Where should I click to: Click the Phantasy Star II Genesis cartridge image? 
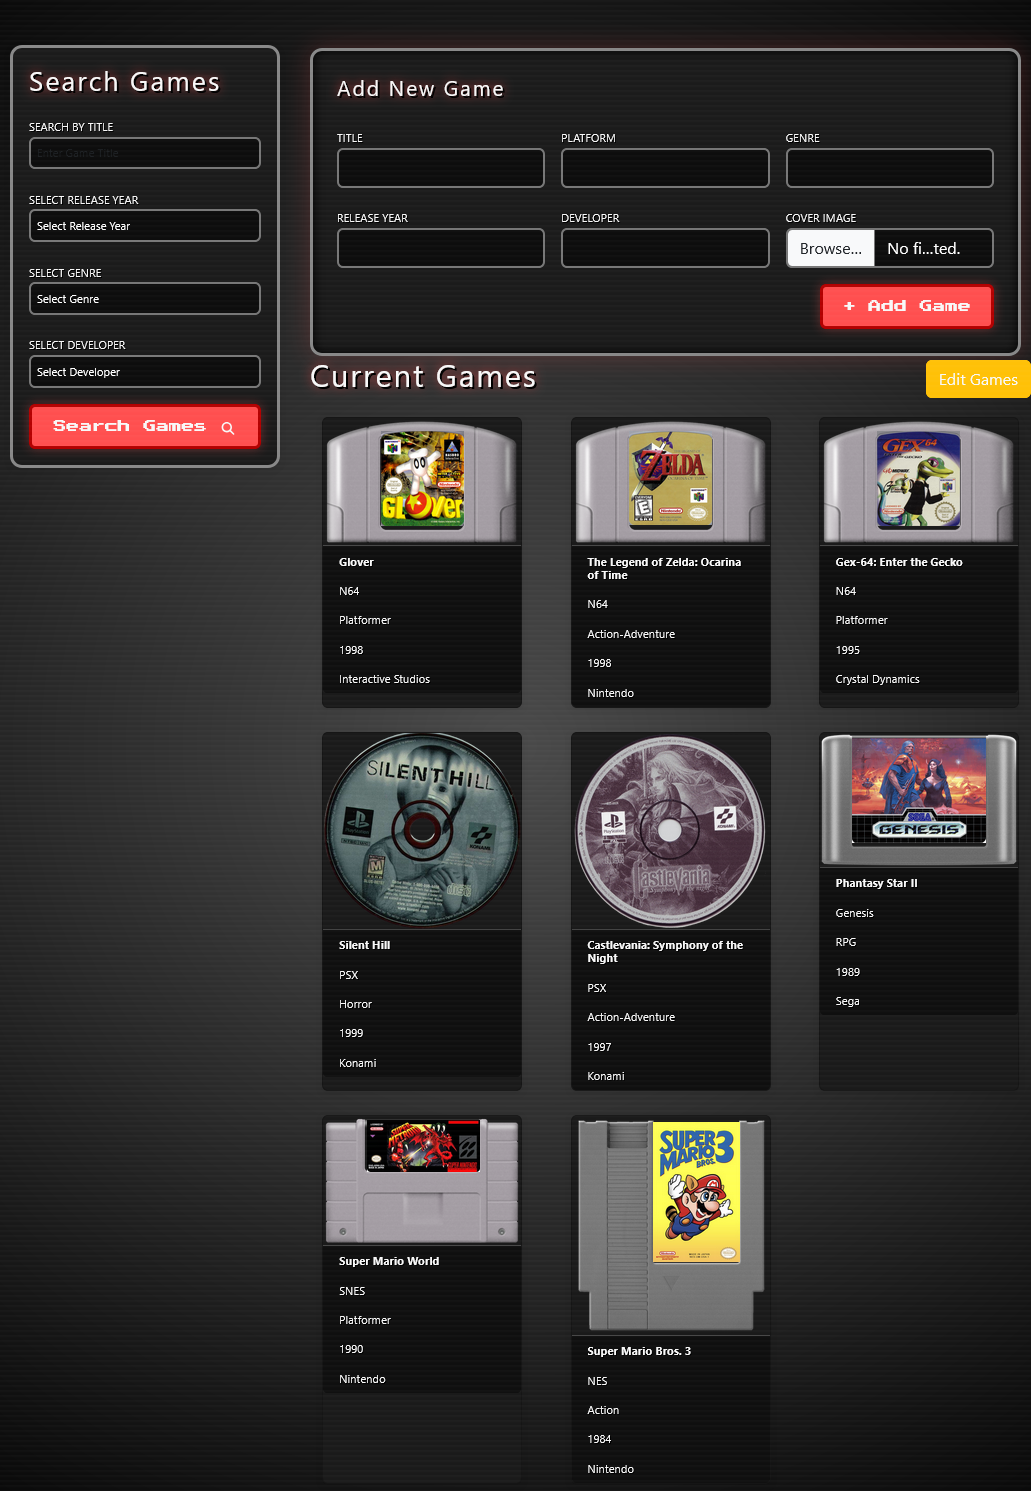tap(919, 799)
